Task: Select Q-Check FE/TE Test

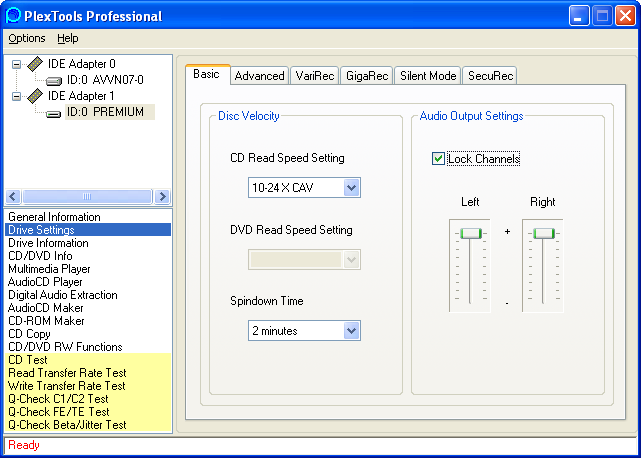Action: click(88, 412)
